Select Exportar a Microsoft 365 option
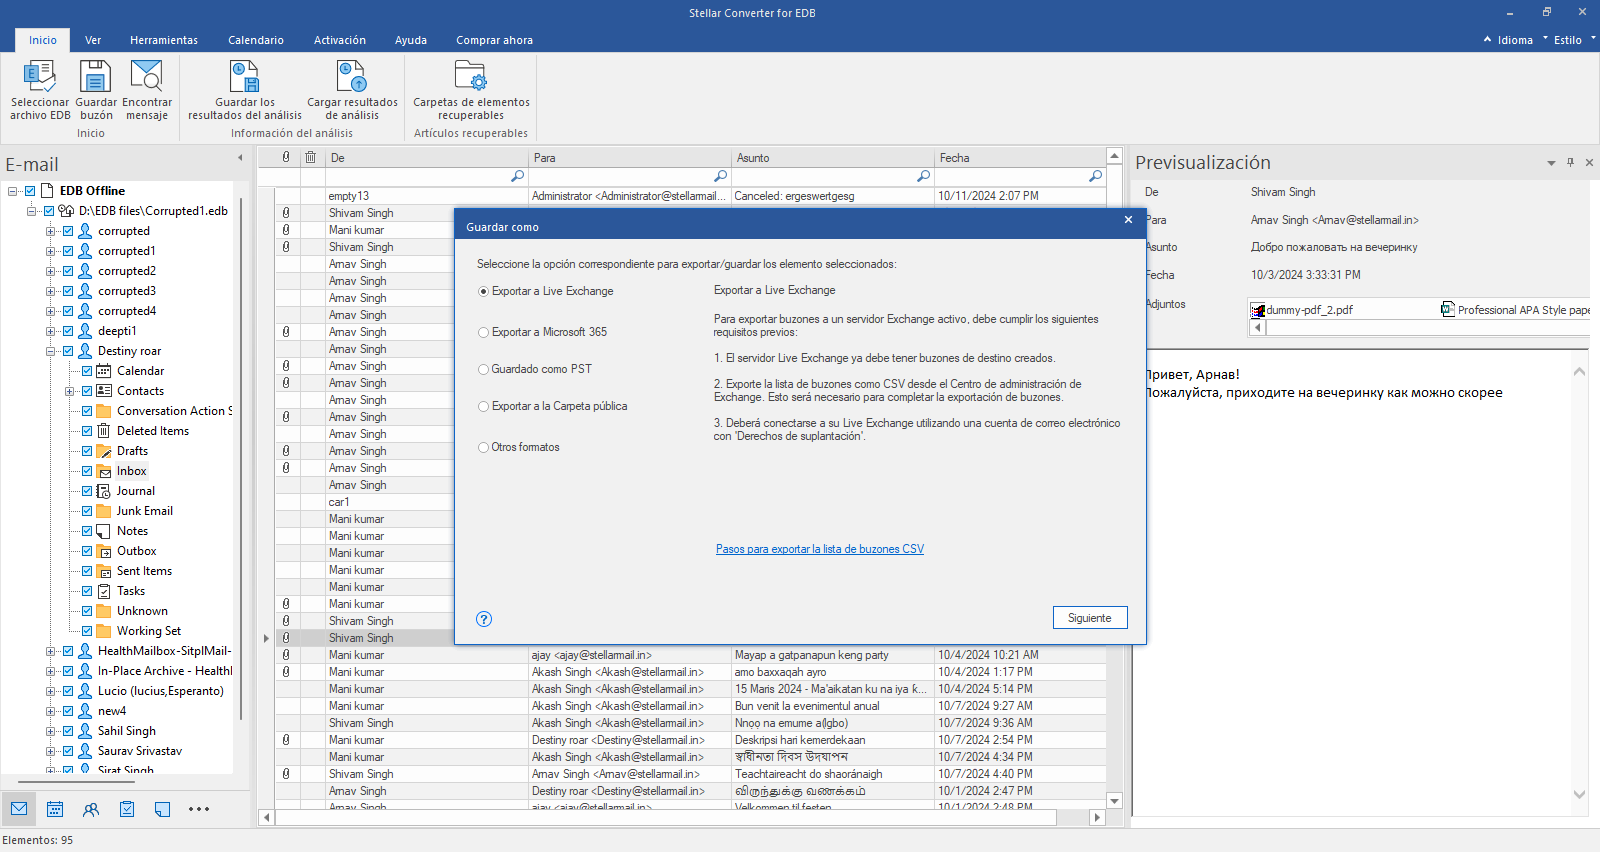This screenshot has height=852, width=1600. [x=543, y=332]
